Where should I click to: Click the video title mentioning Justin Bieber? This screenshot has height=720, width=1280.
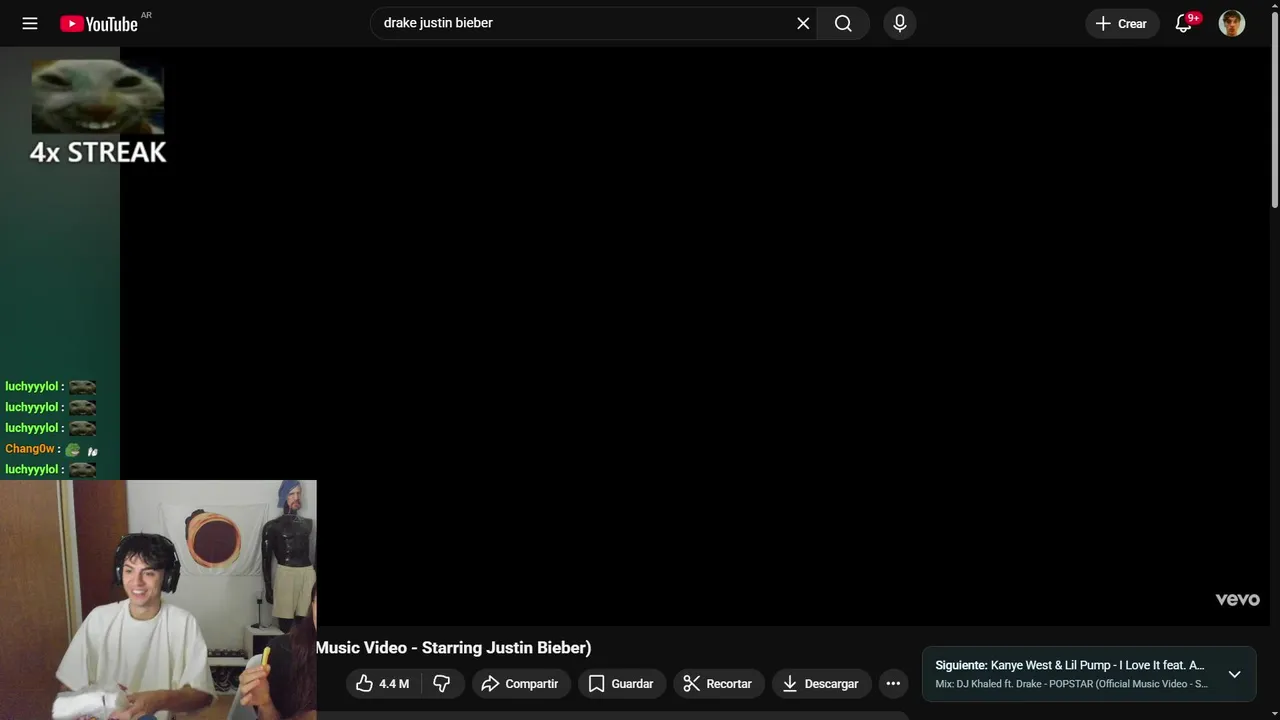click(x=453, y=648)
